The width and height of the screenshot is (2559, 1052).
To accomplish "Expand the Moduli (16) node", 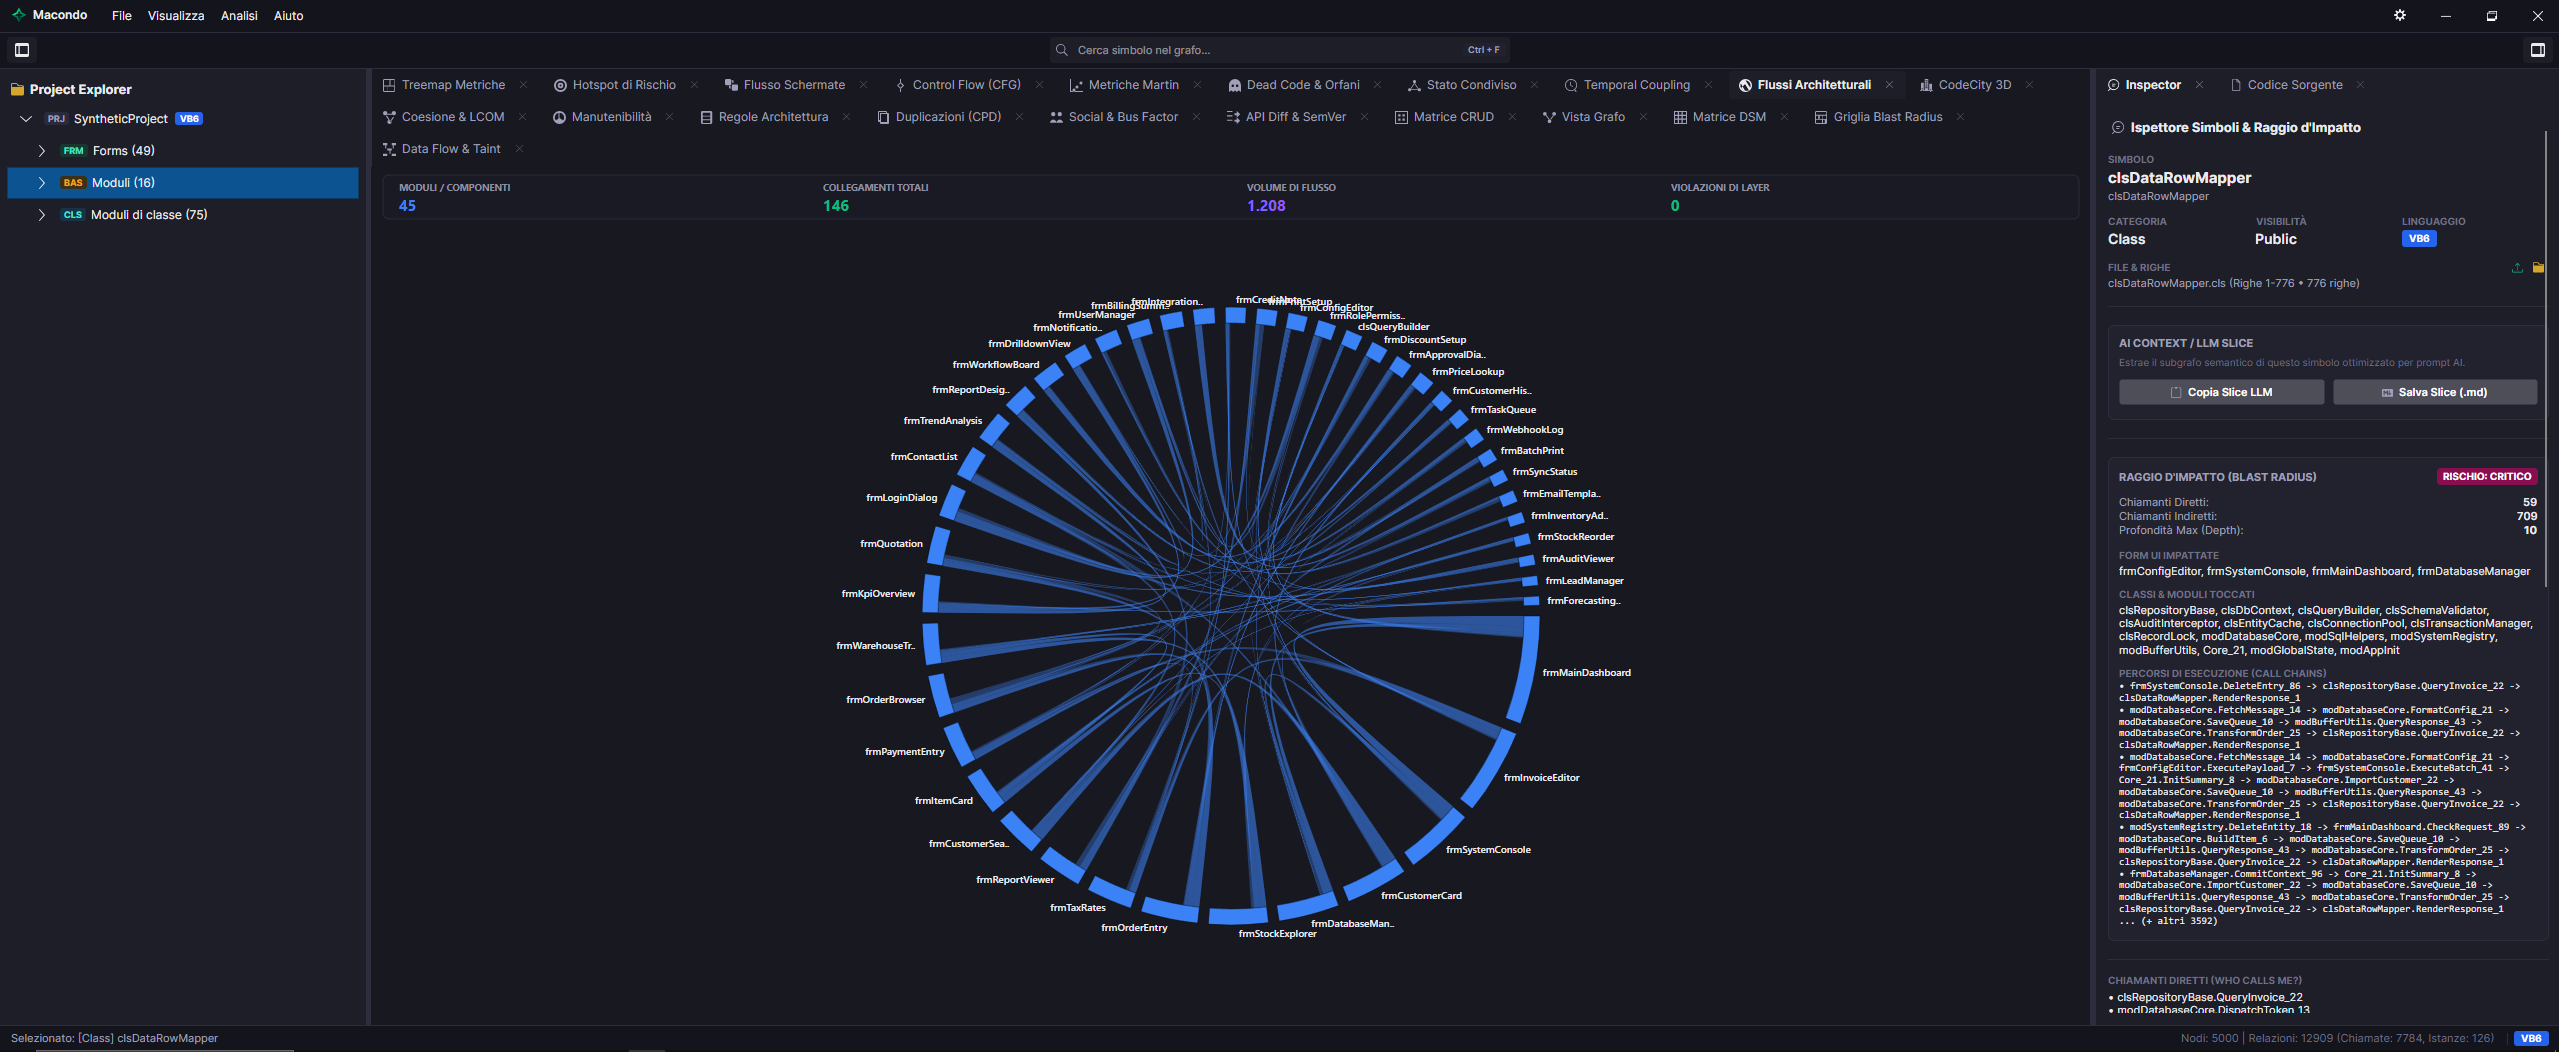I will [42, 183].
